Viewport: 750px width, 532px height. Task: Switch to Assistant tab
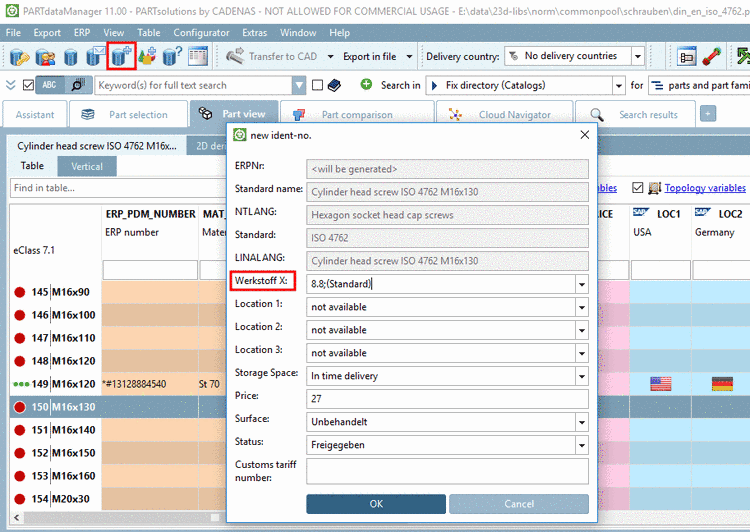[34, 114]
